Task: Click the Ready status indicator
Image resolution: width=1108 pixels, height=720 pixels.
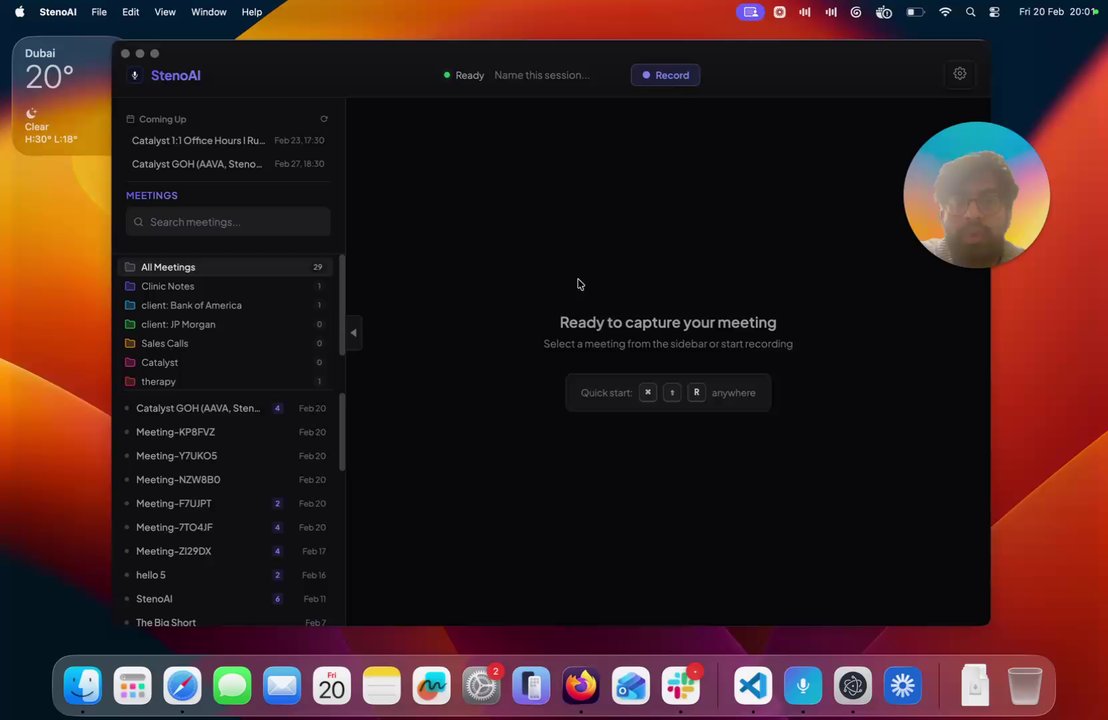Action: pyautogui.click(x=464, y=75)
